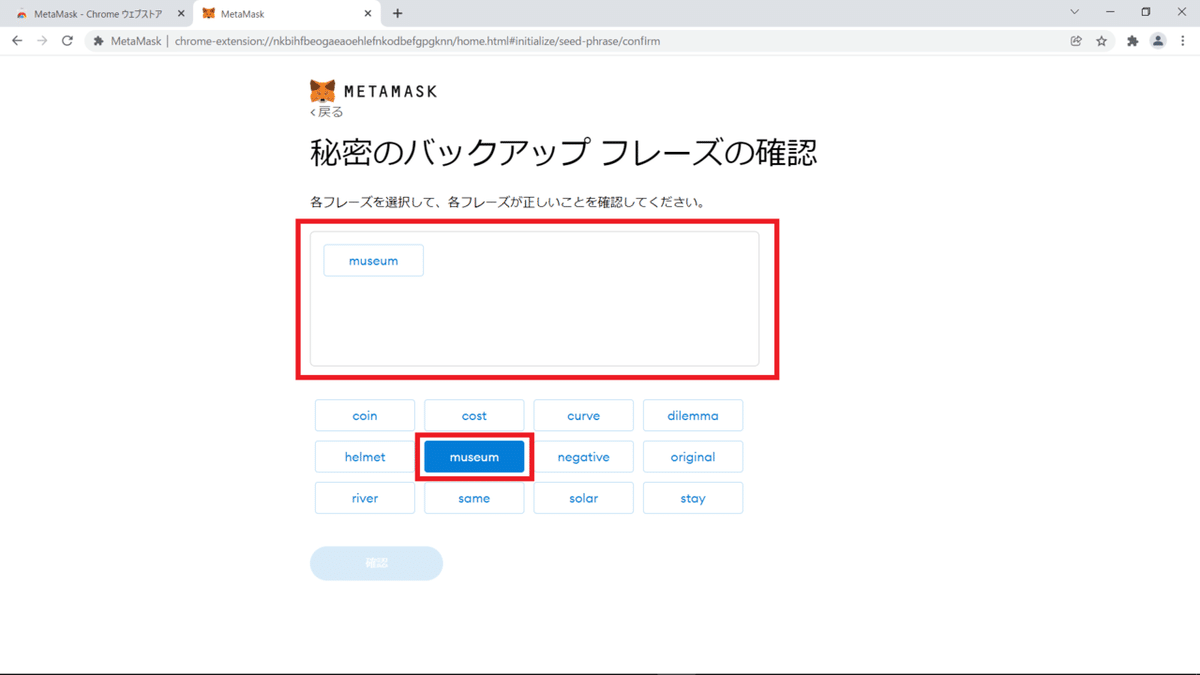
Task: Select the original seed word
Action: tap(693, 457)
